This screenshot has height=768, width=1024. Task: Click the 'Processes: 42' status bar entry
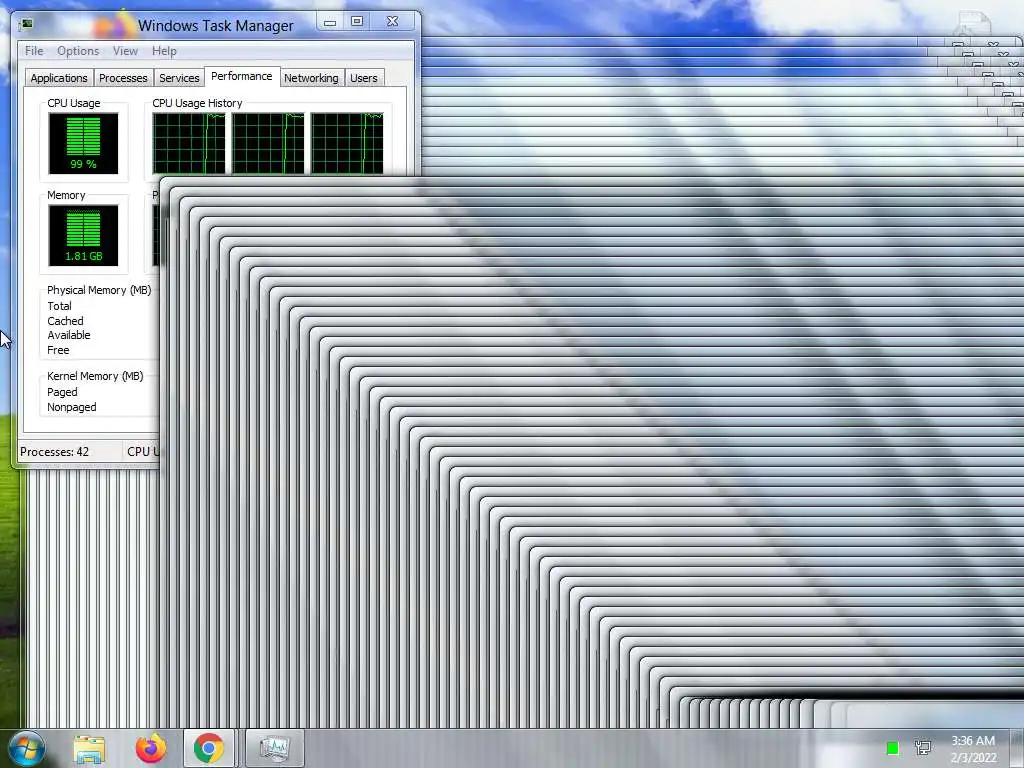coord(55,452)
